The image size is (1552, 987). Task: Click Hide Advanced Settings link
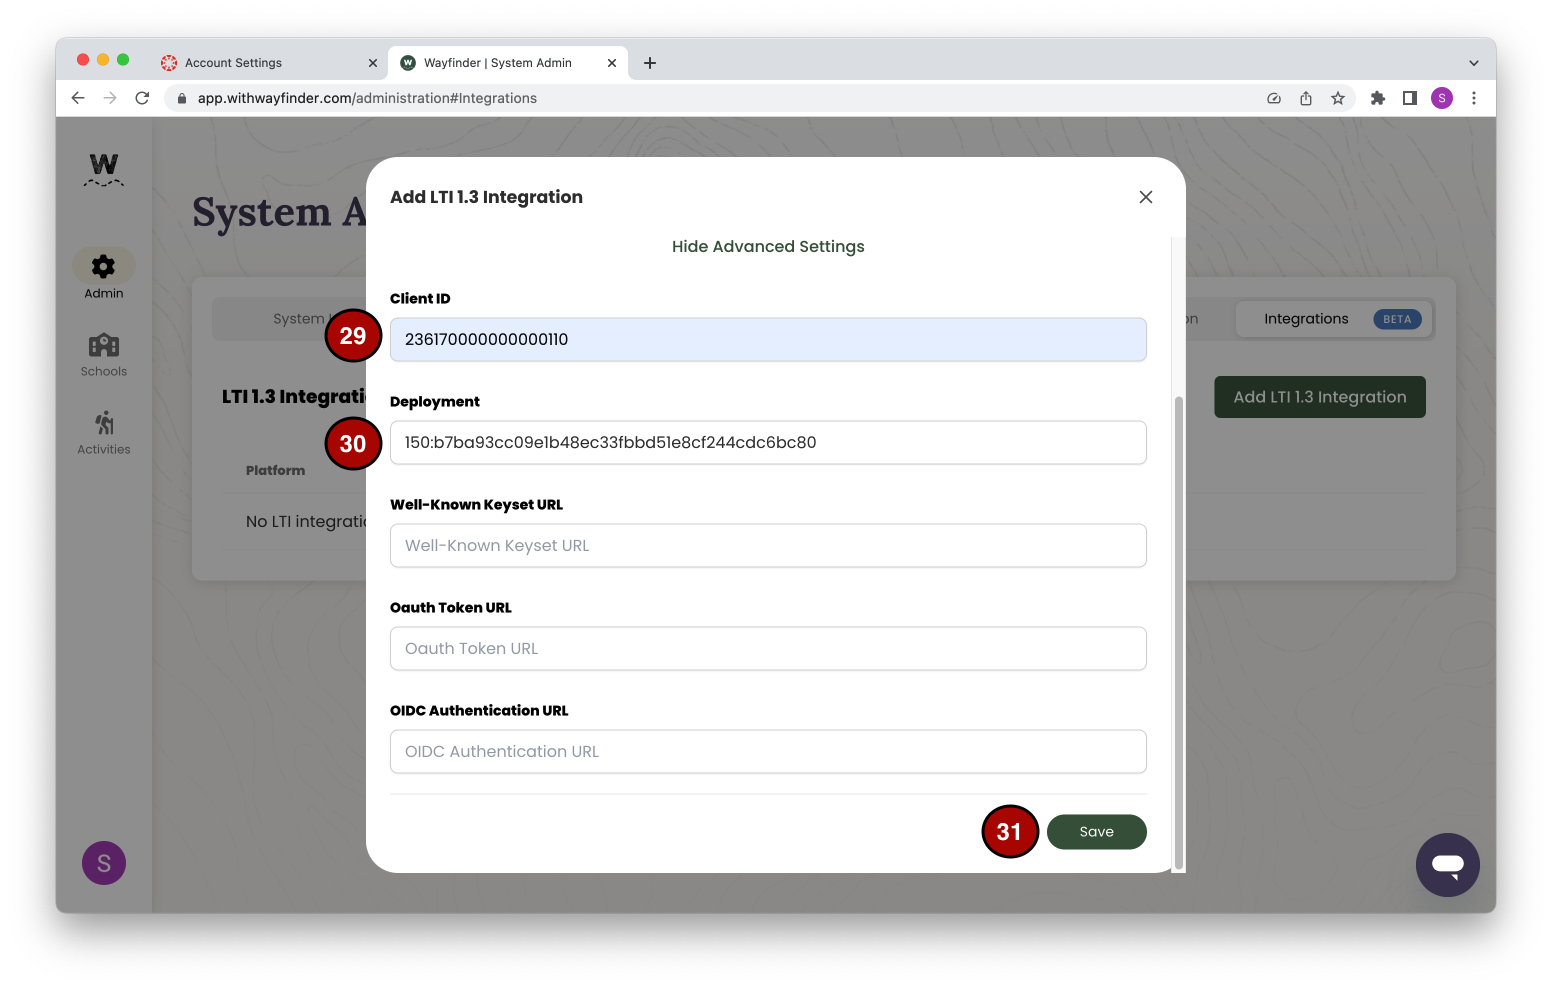(x=768, y=246)
